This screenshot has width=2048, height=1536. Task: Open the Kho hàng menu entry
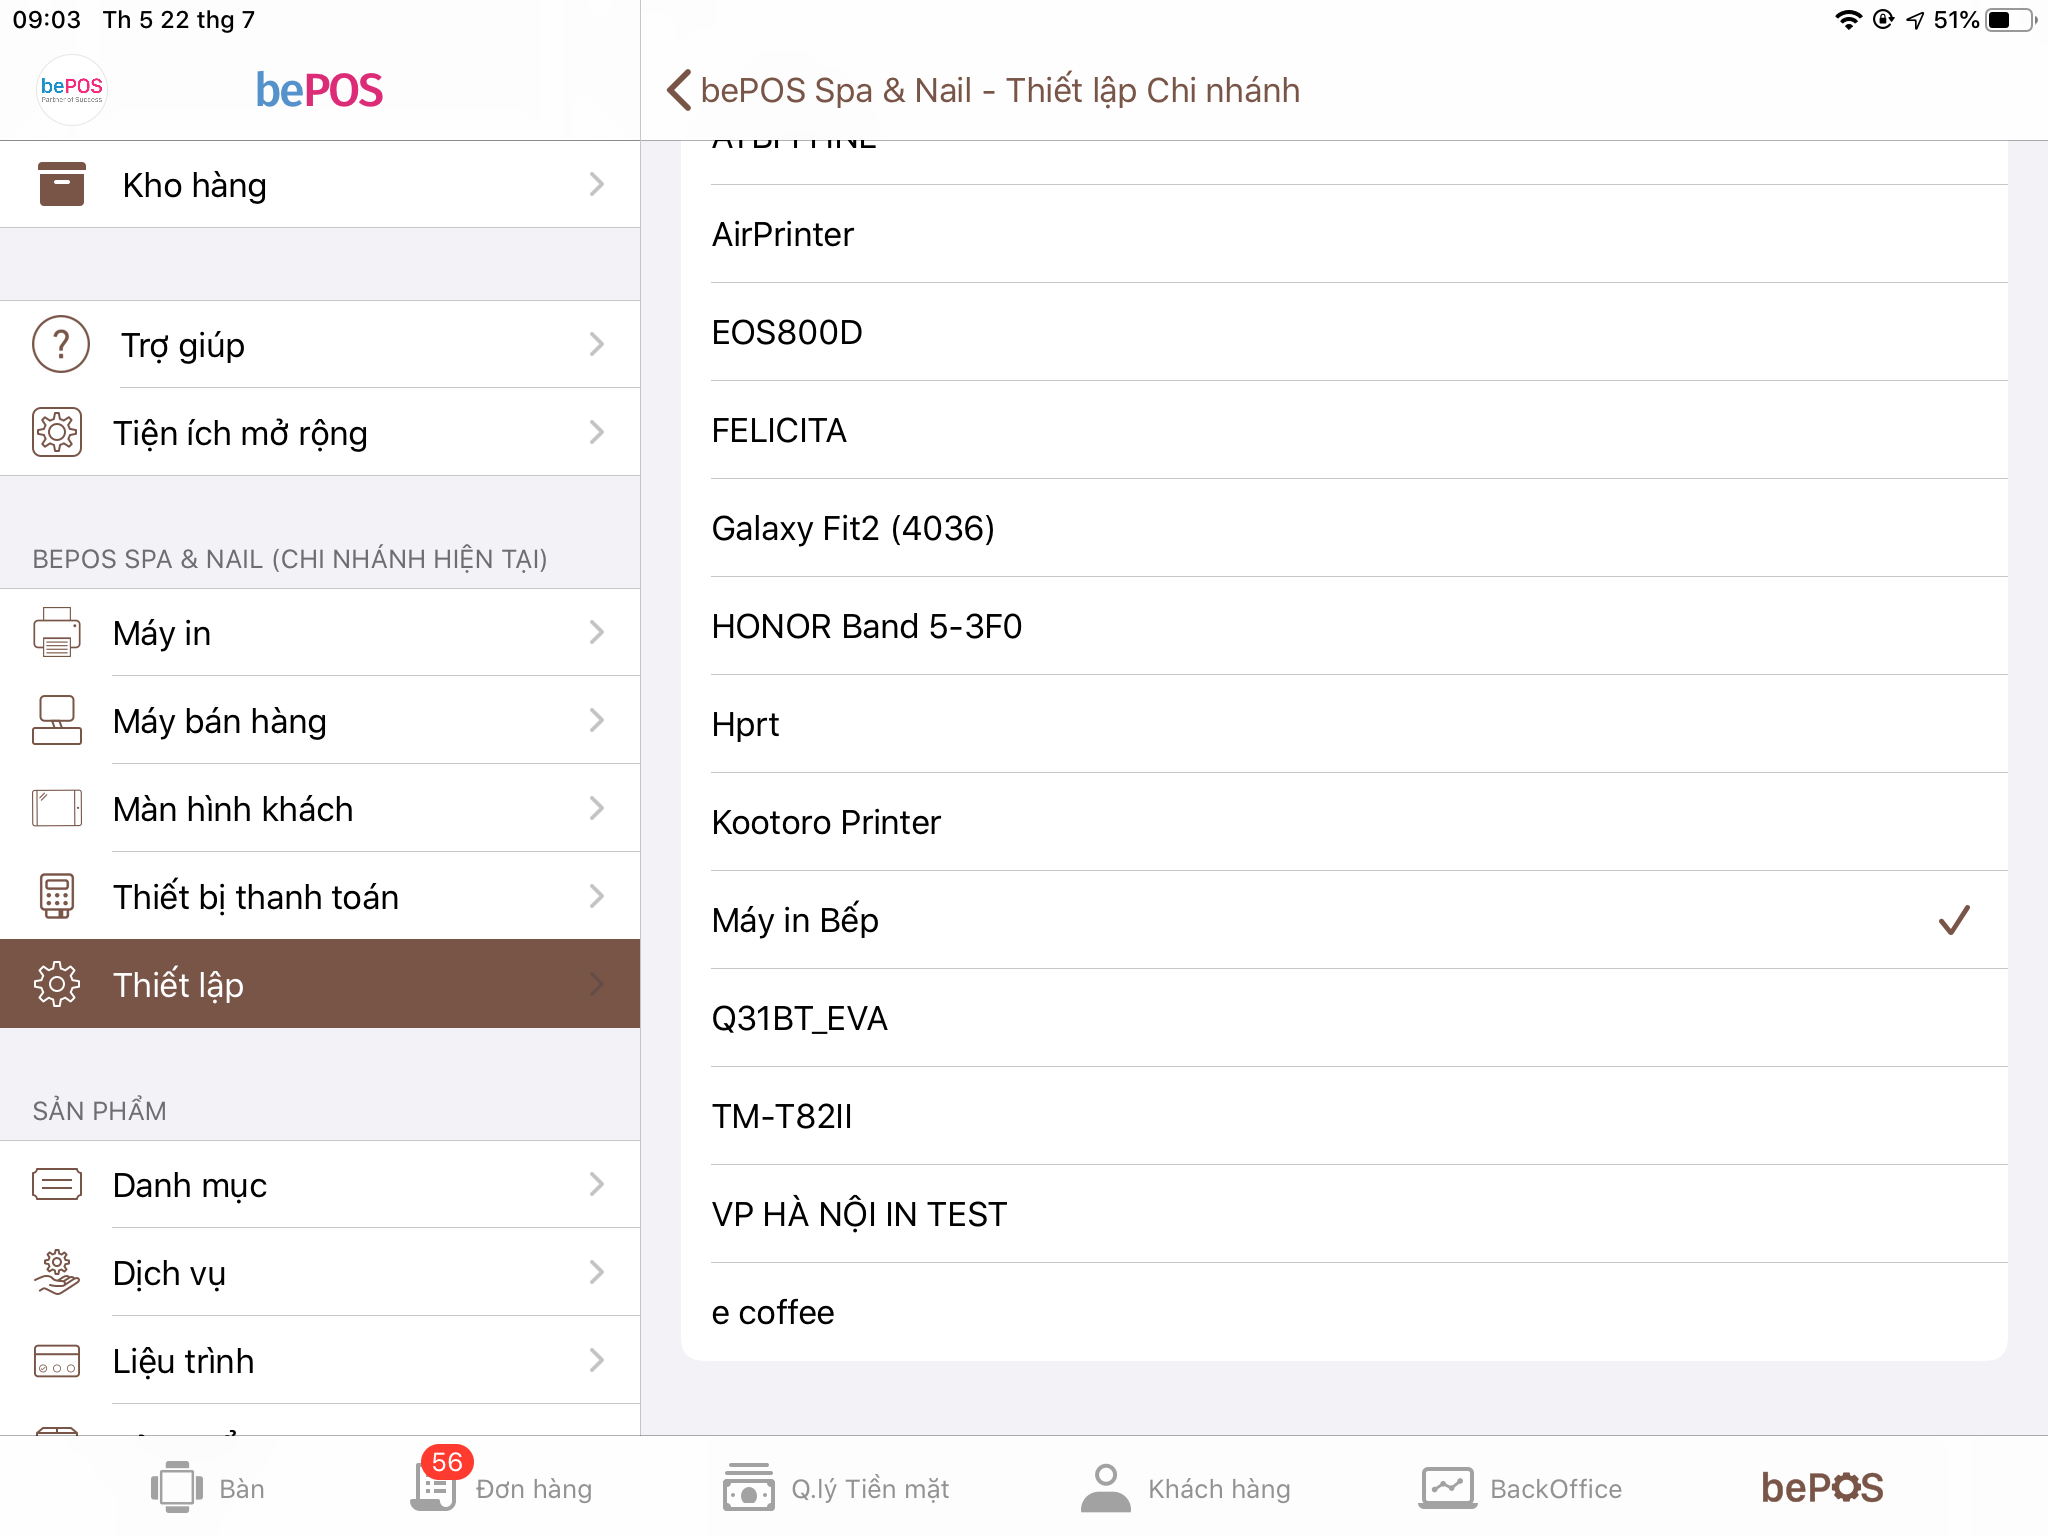(320, 184)
